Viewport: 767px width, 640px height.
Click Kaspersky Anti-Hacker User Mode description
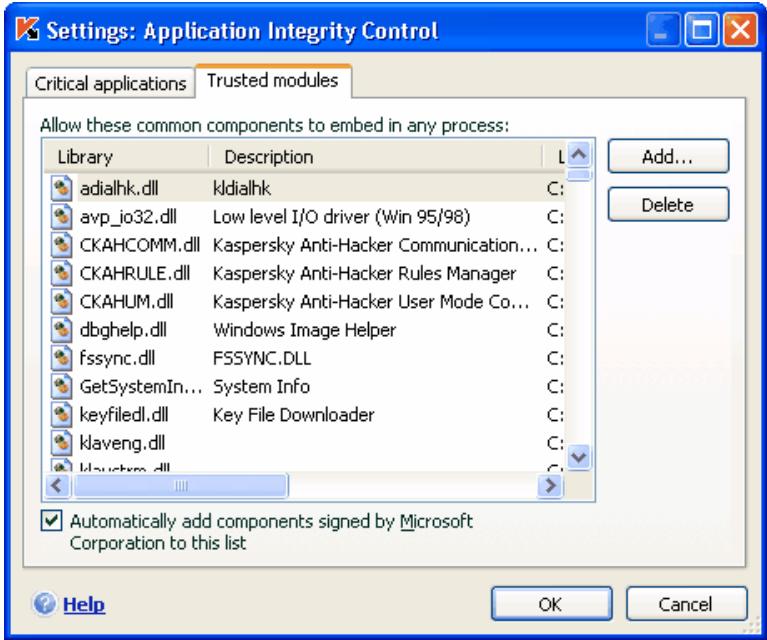(371, 302)
